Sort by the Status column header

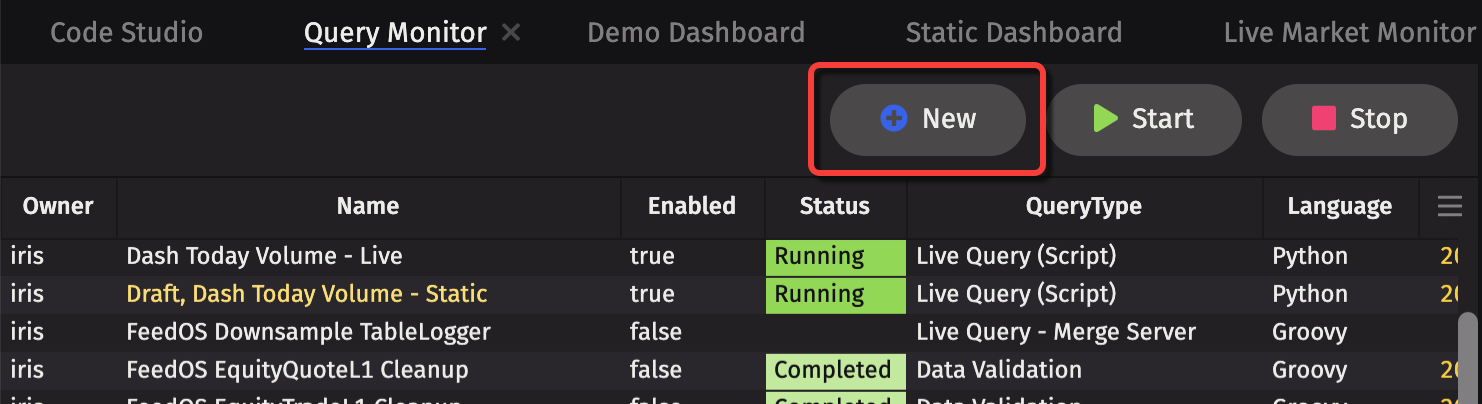(x=834, y=207)
